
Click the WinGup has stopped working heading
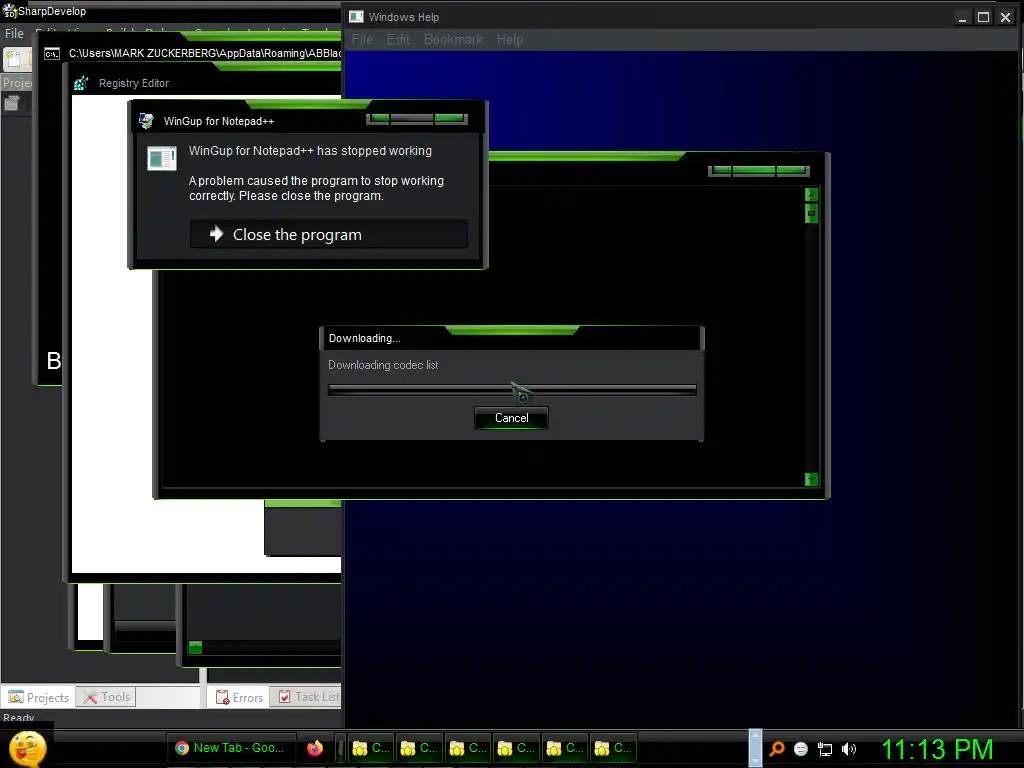point(310,151)
